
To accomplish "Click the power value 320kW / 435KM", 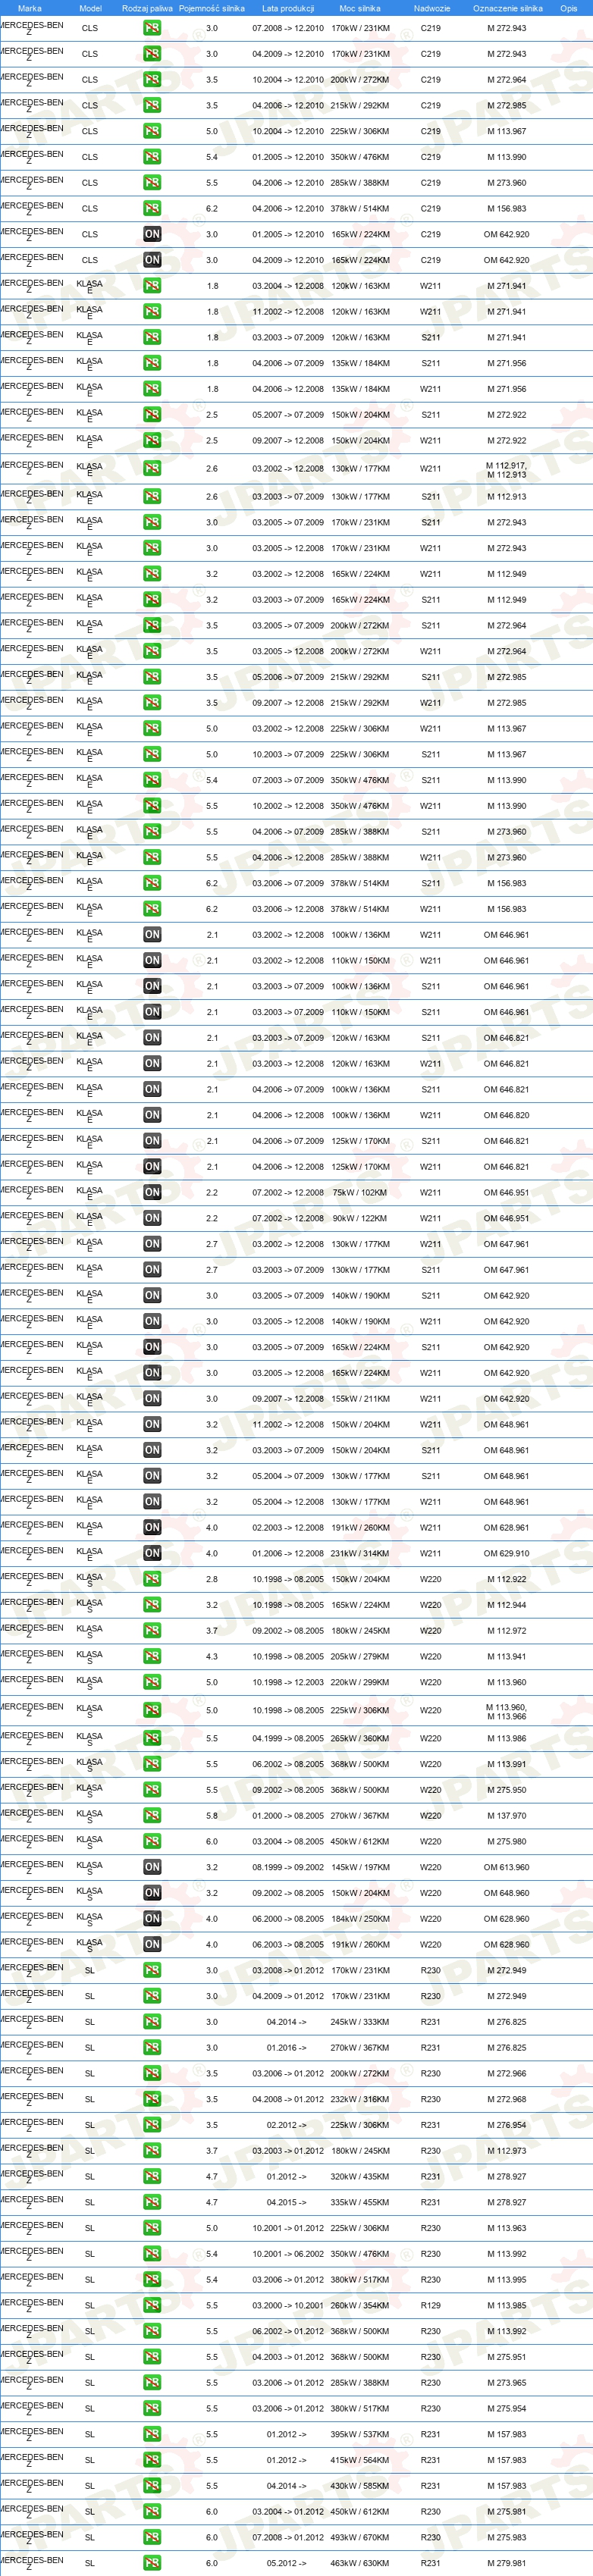I will (x=360, y=2176).
